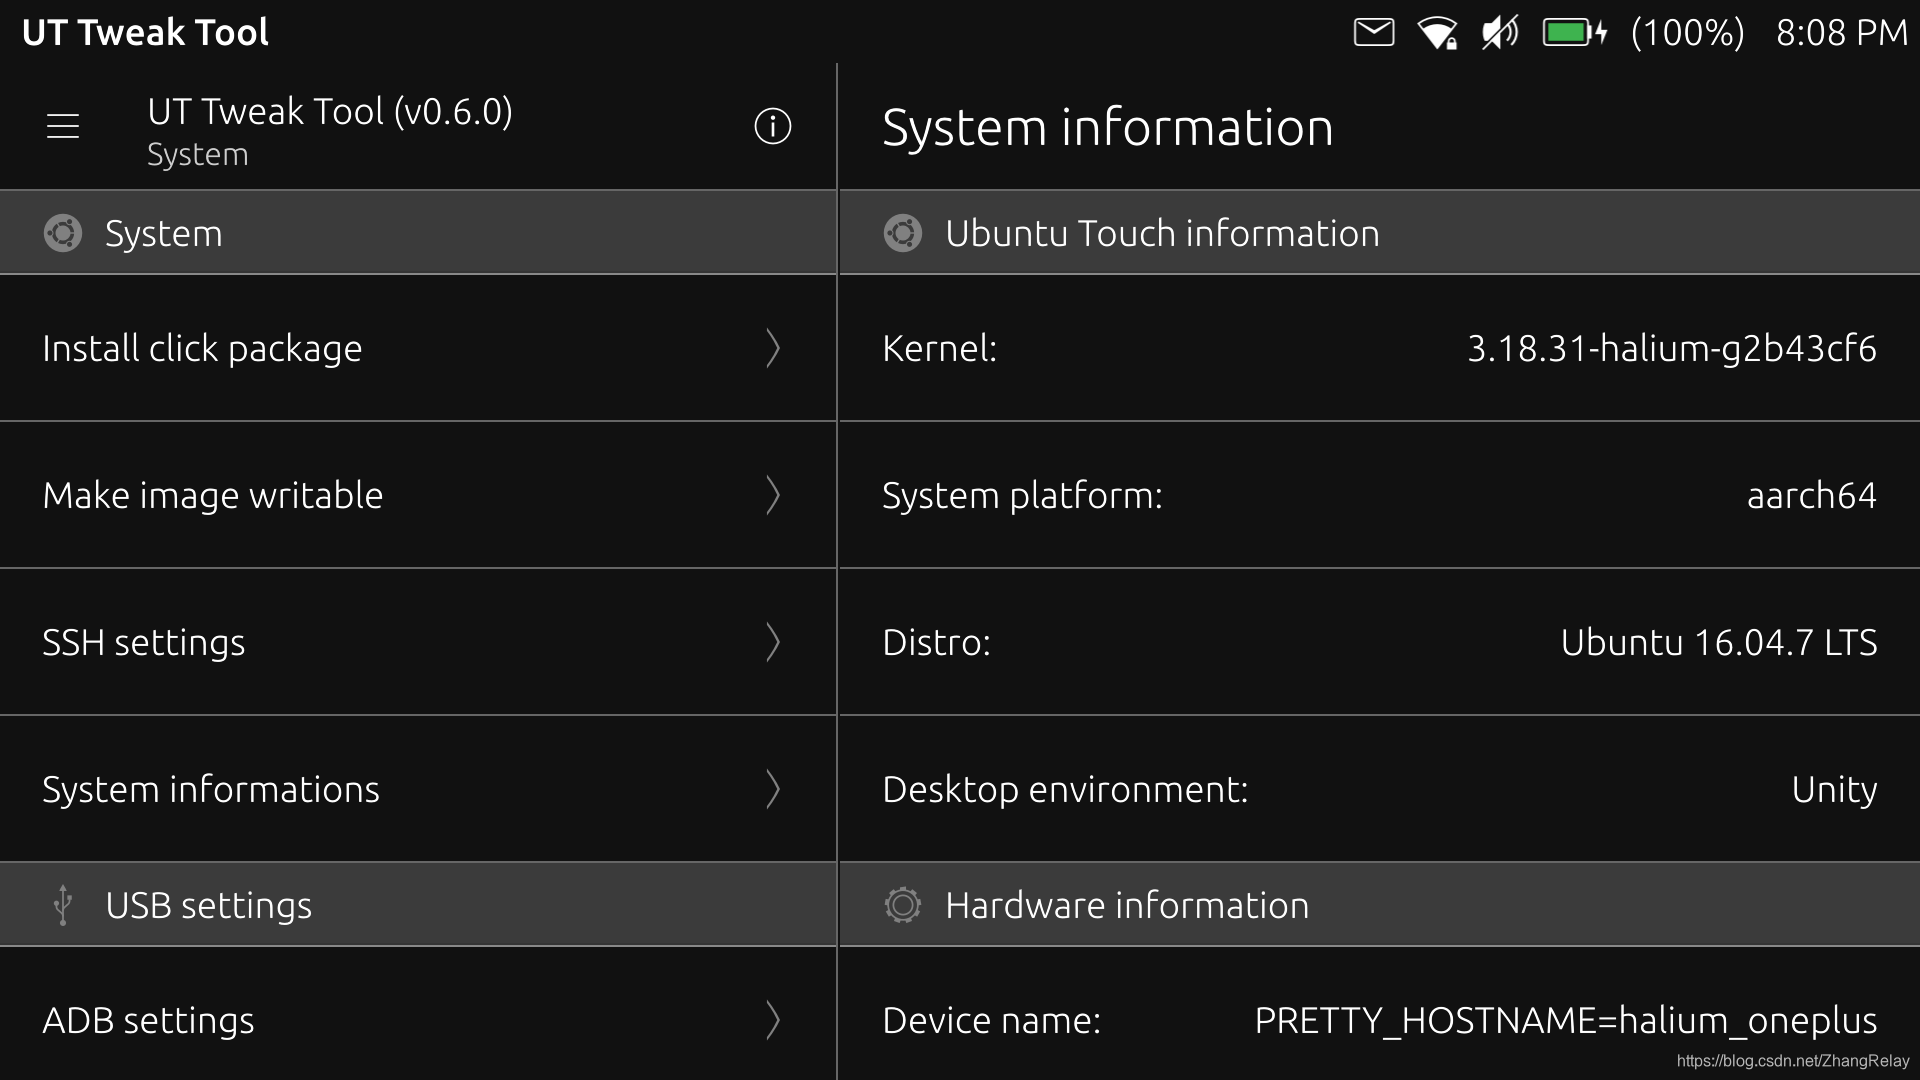Open the battery status indicator

tap(1574, 33)
